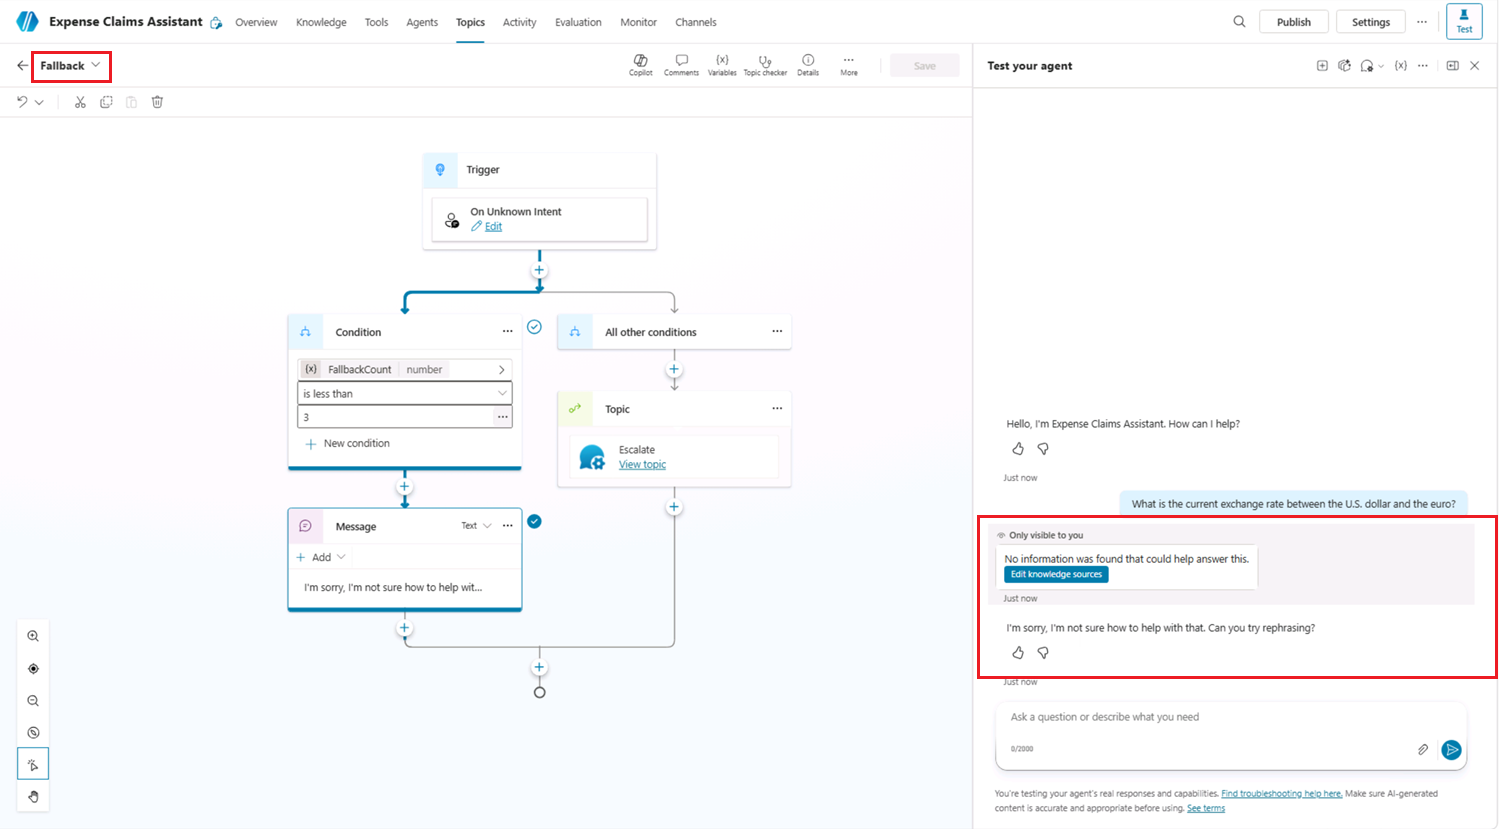Open the Monitor tab

coord(638,22)
